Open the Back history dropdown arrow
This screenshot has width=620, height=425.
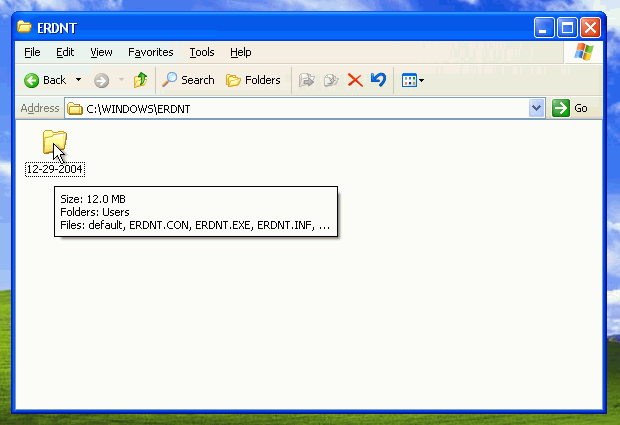[x=79, y=80]
